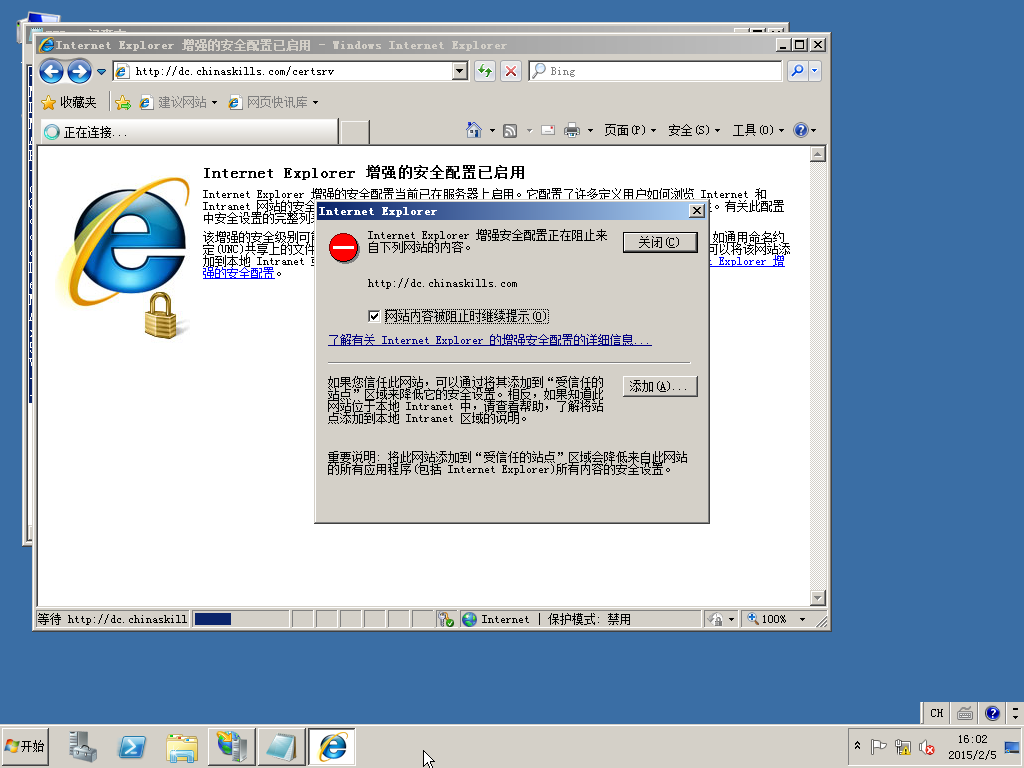Click the network warning tray icon
This screenshot has height=768, width=1024.
(903, 746)
